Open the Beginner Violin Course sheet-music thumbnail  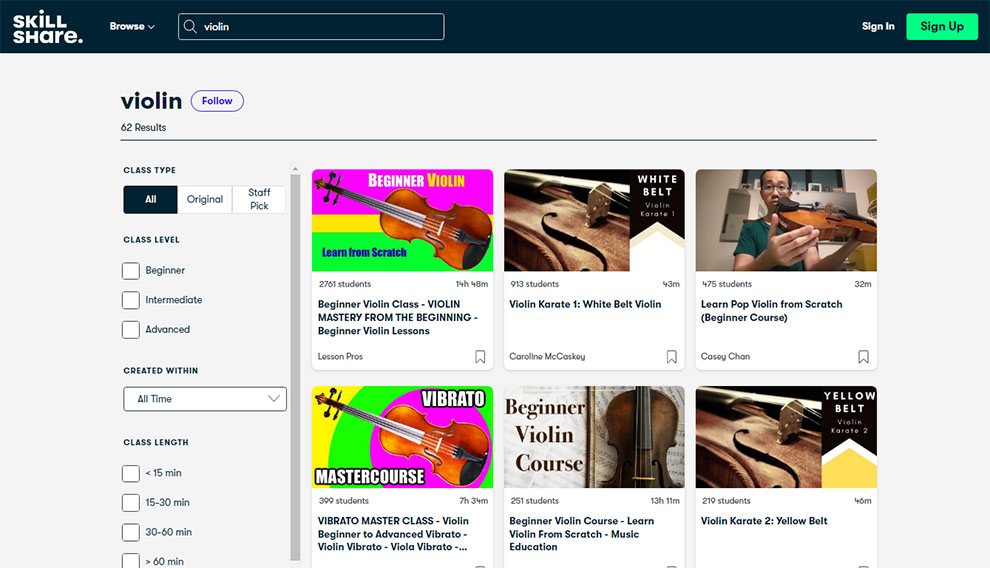(x=594, y=437)
